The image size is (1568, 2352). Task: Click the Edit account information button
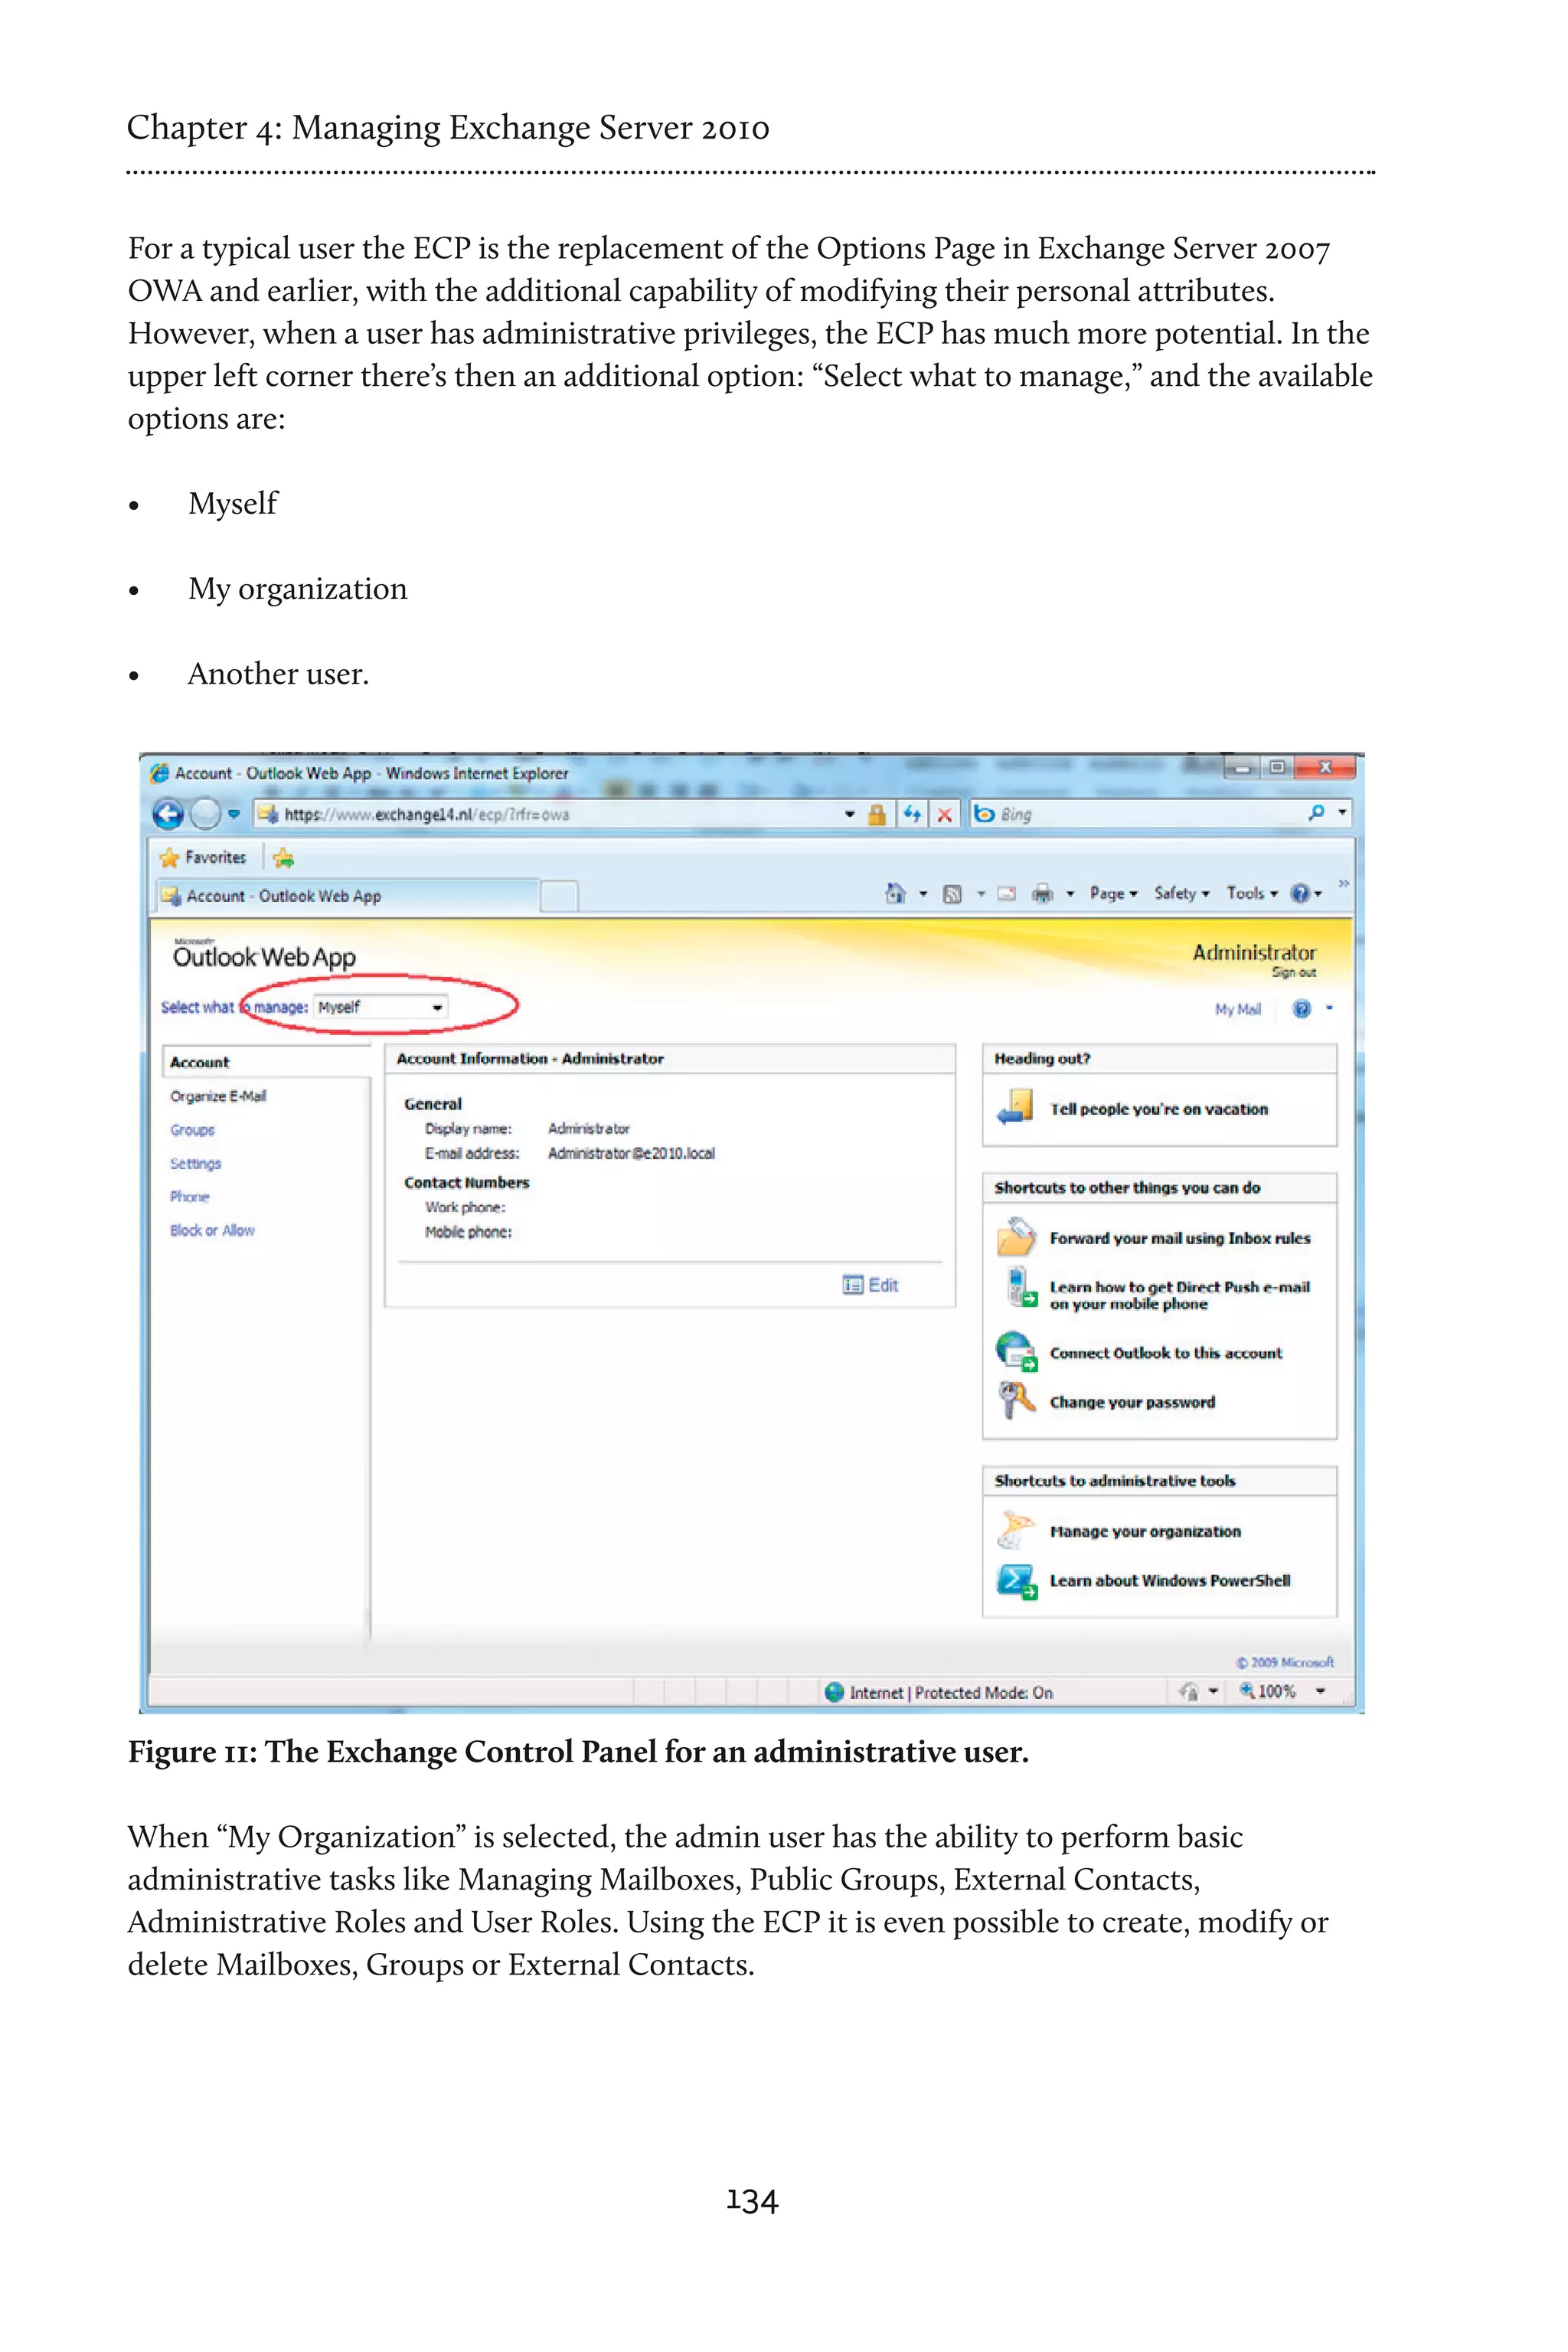point(870,1285)
